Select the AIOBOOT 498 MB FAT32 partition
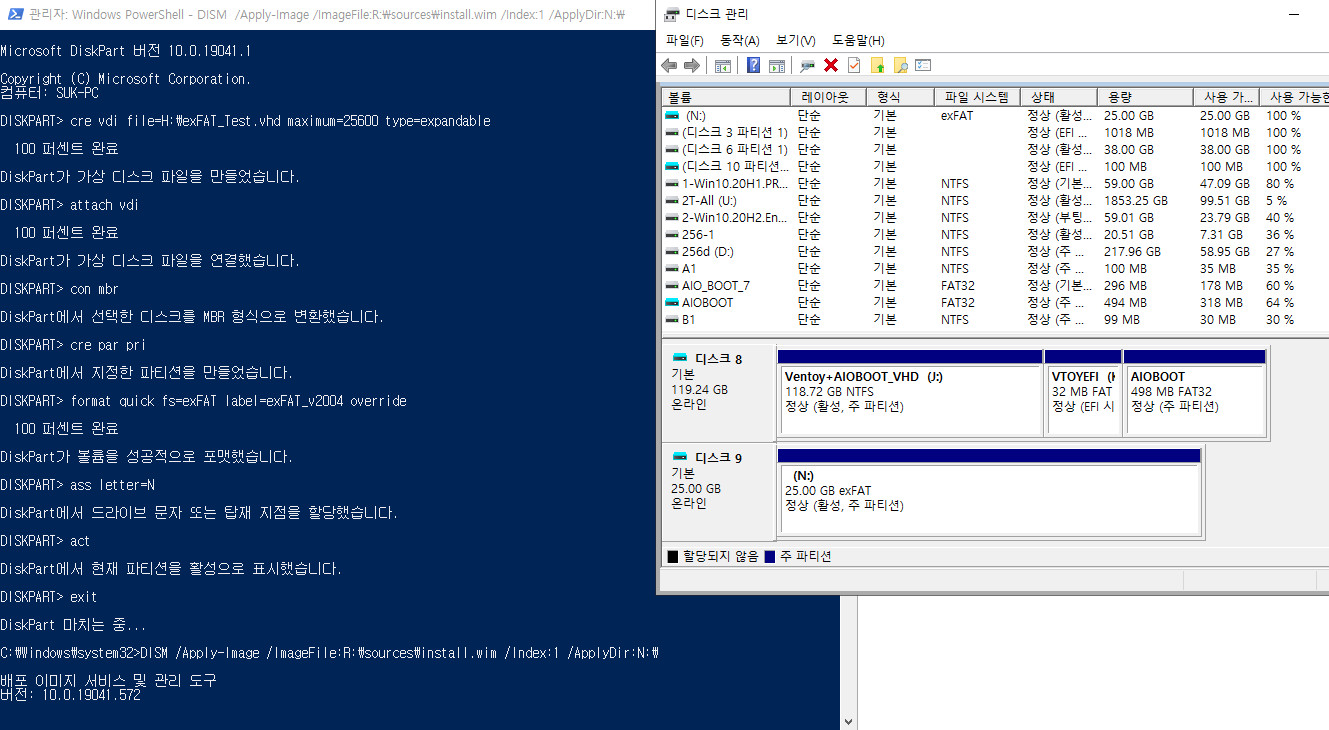This screenshot has height=730, width=1329. (1195, 392)
